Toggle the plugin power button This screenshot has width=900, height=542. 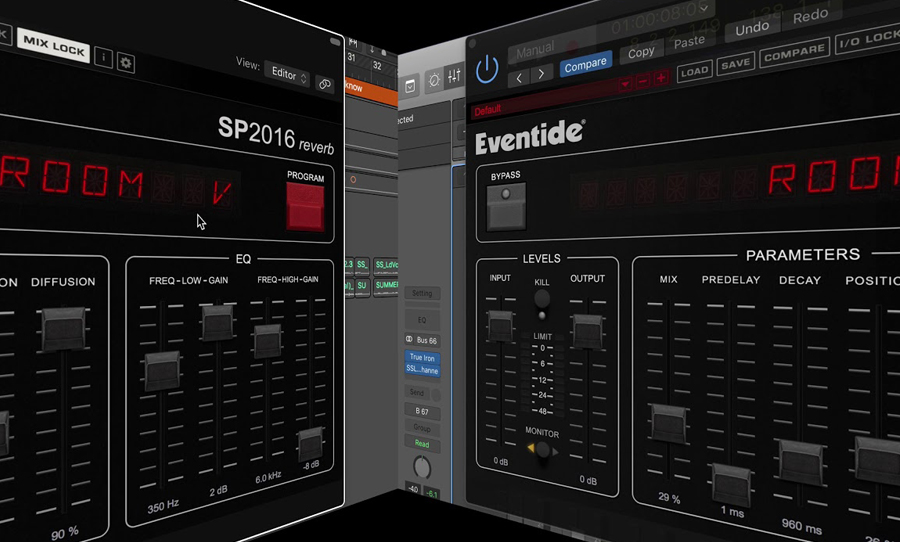pyautogui.click(x=487, y=68)
